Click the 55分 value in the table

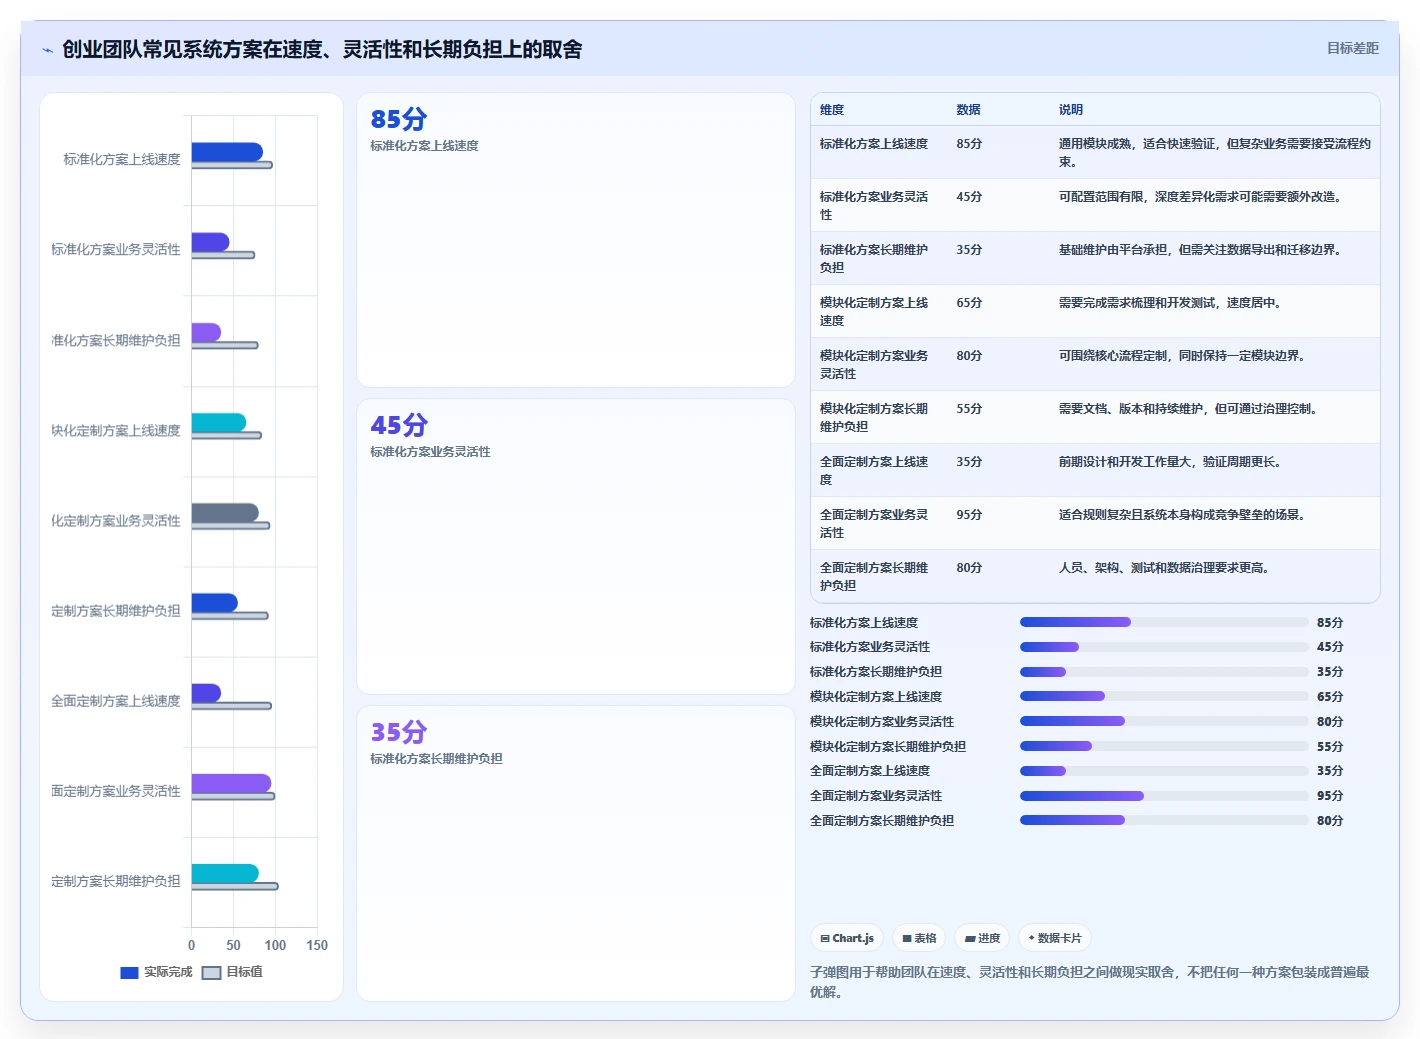(x=969, y=409)
